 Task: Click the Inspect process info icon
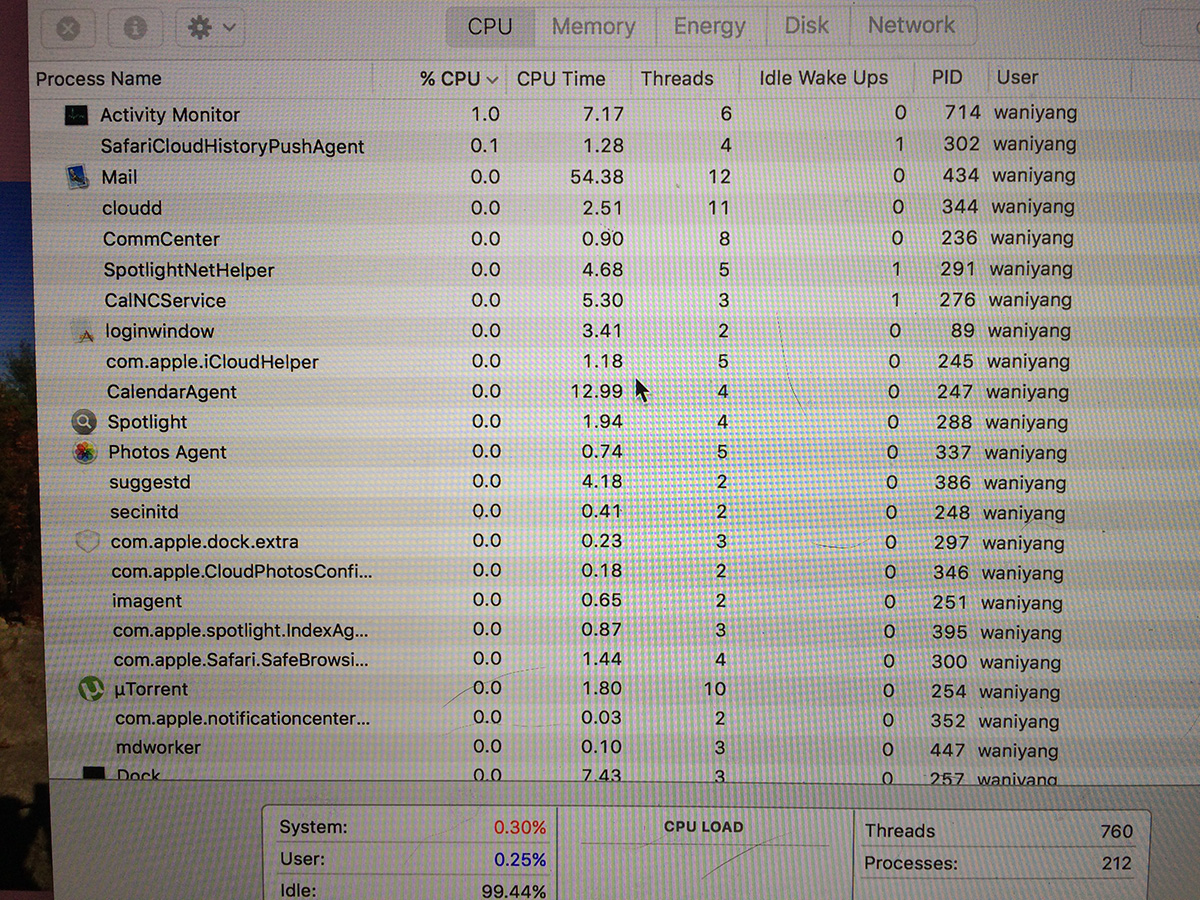tap(133, 28)
